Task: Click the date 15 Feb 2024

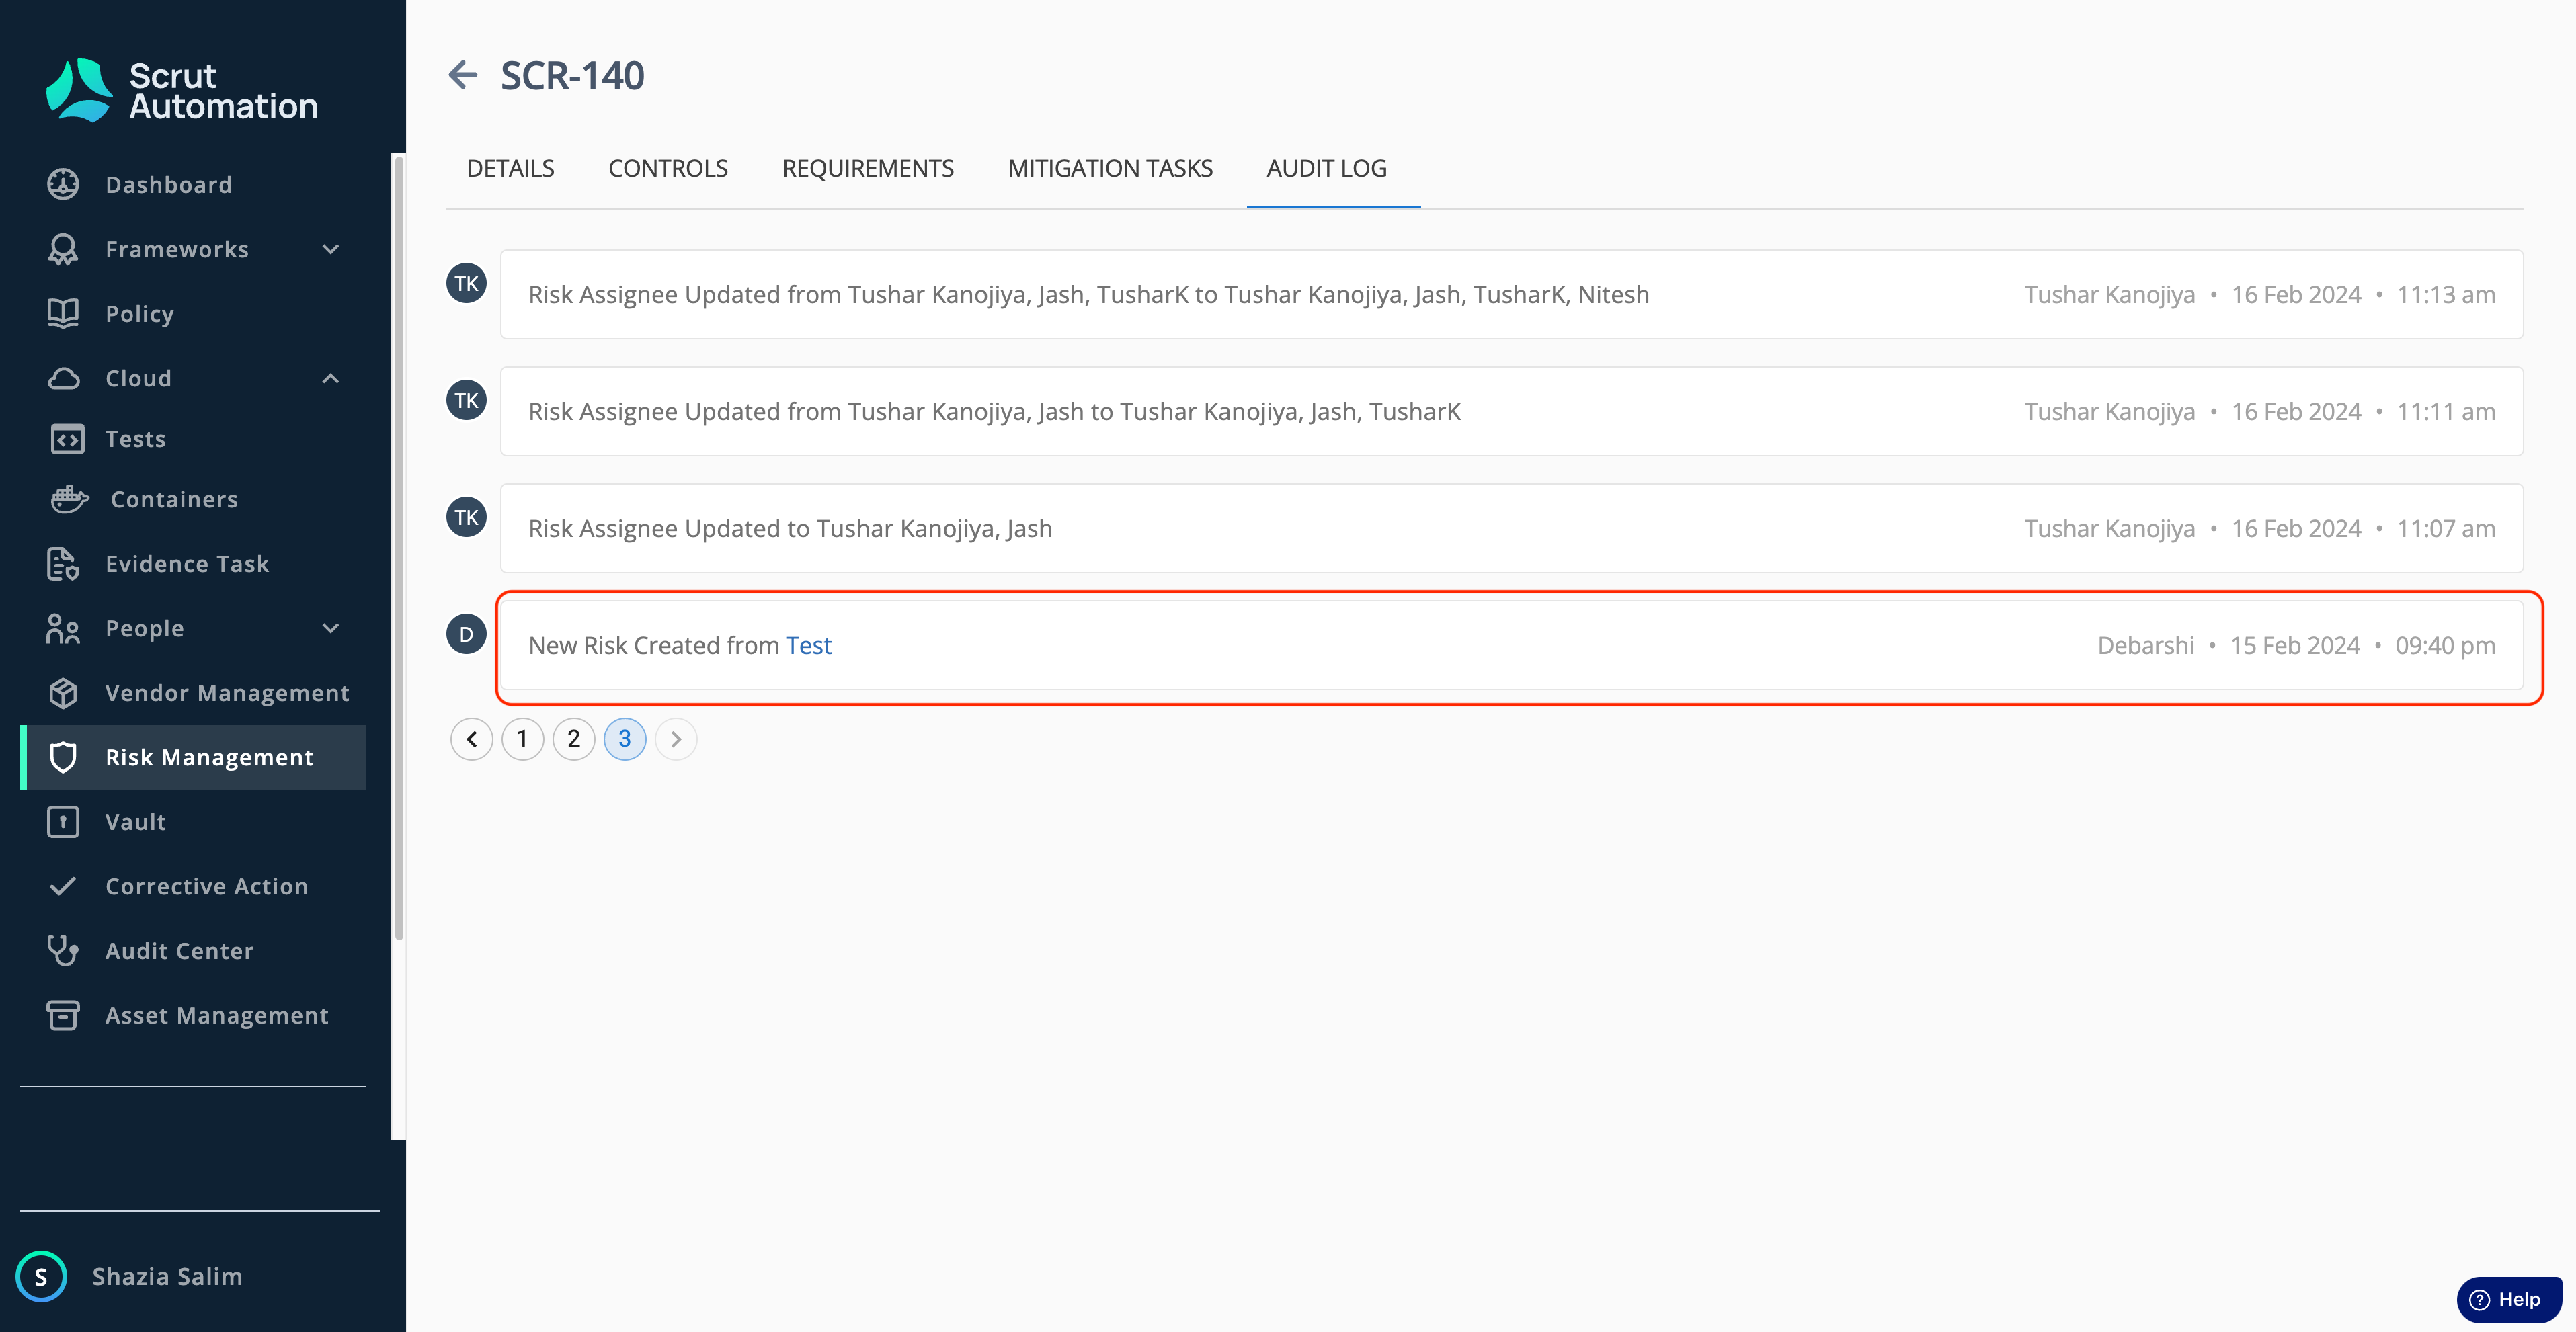Action: tap(2295, 645)
